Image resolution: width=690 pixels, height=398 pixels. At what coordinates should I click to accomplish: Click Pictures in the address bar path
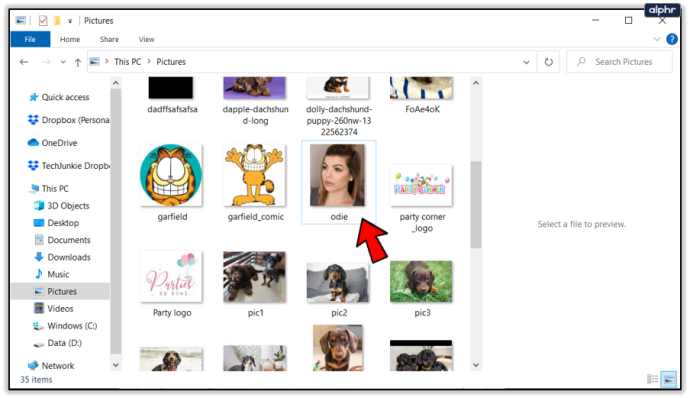(x=171, y=62)
